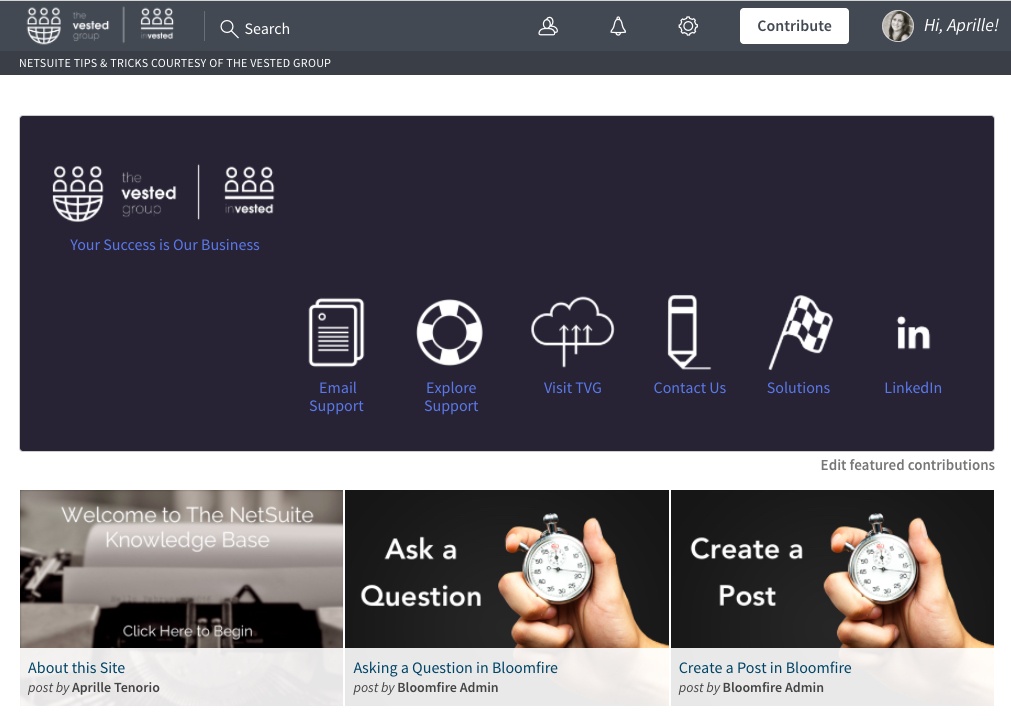
Task: Open Contact Us via the pencil icon
Action: (689, 332)
